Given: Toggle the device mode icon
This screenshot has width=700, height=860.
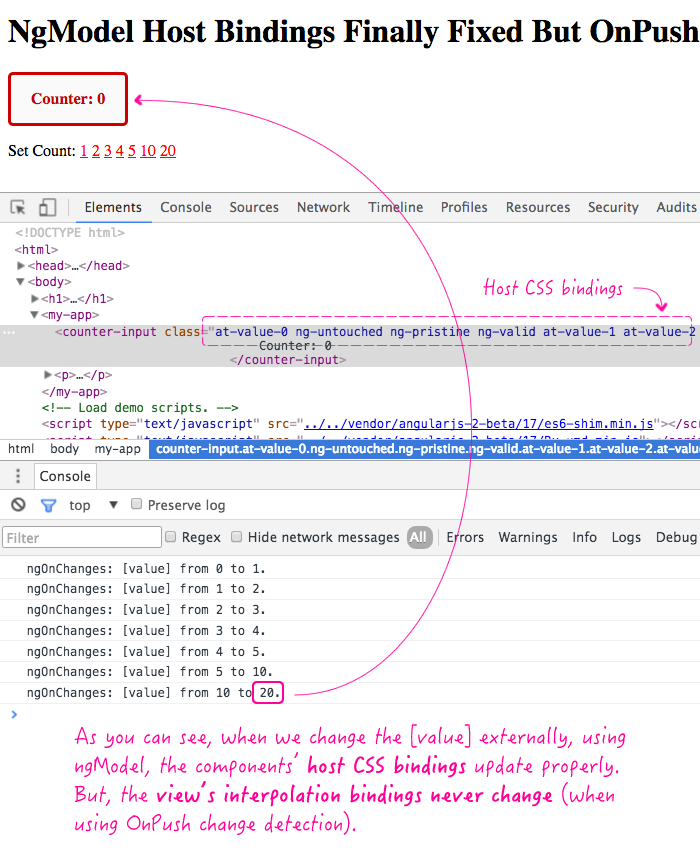Looking at the screenshot, I should (47, 208).
